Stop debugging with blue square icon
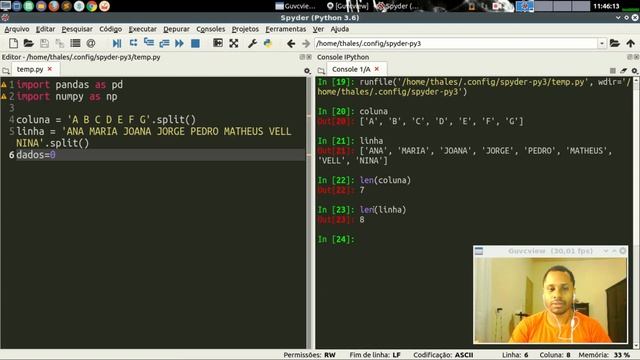Viewport: 640px width, 360px height. (196, 43)
